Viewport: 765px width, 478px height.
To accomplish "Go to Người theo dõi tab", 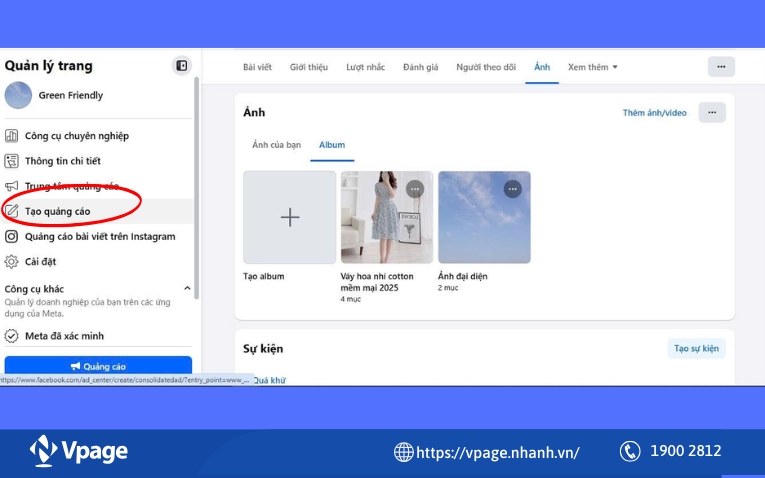I will coord(486,67).
